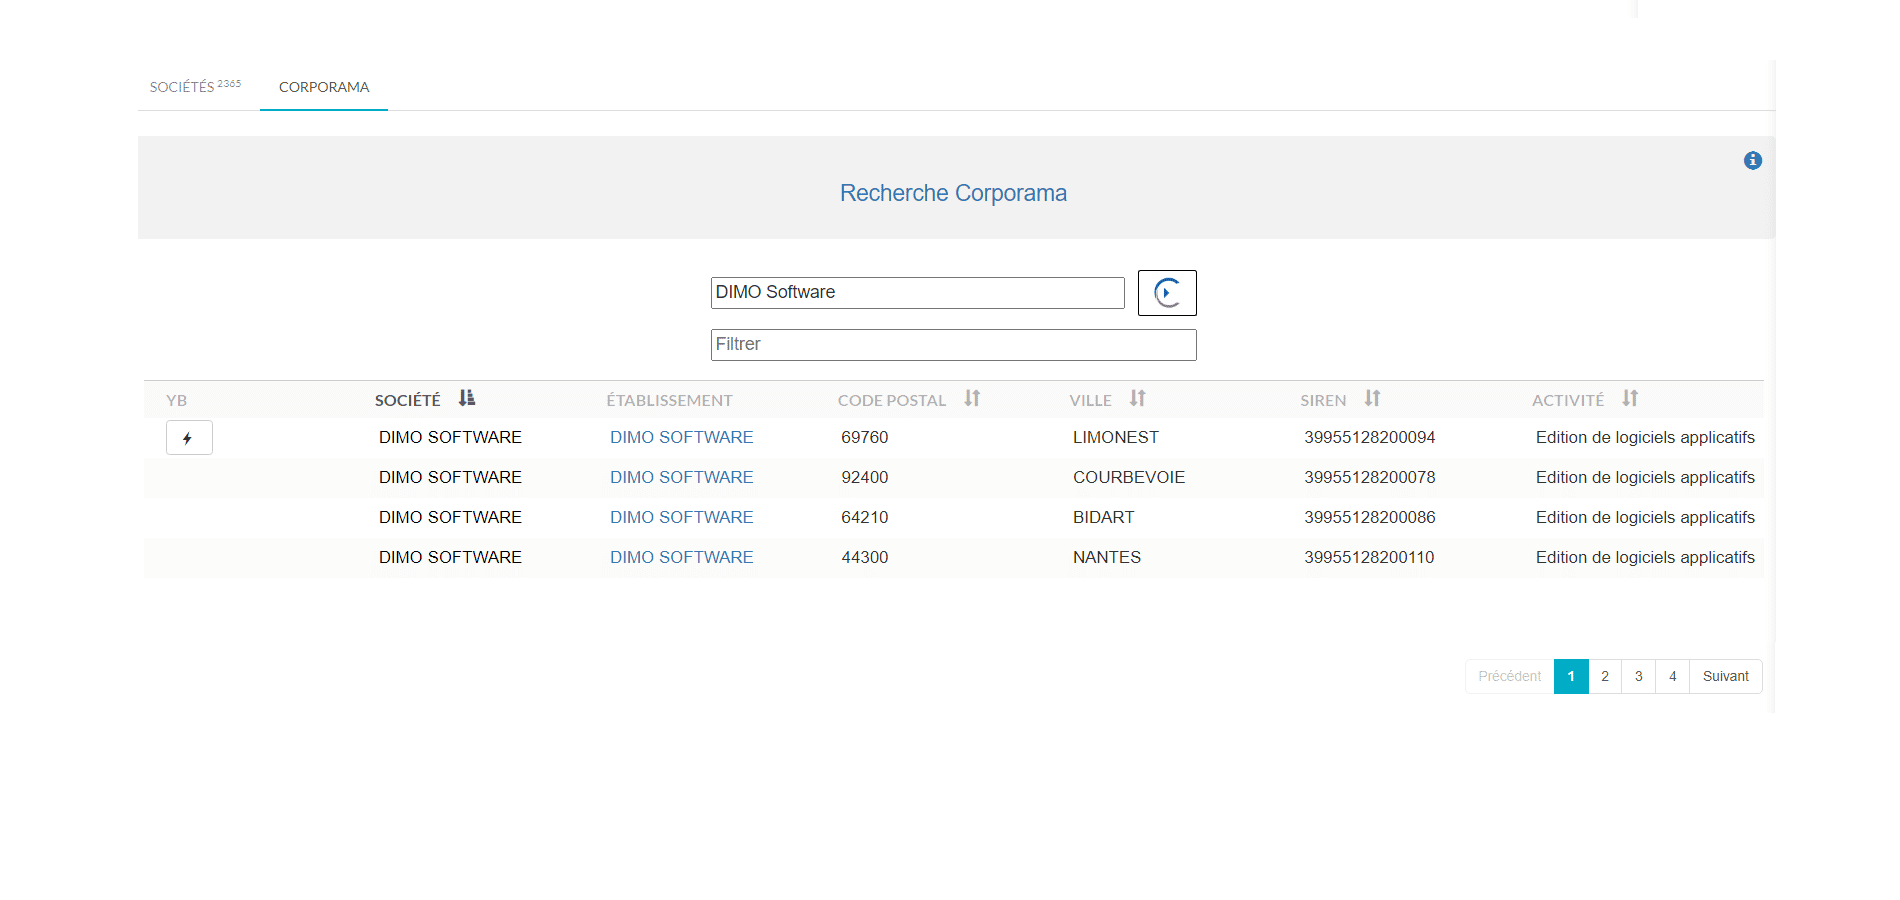Sort by SIREN column icon
The height and width of the screenshot is (900, 1900).
pyautogui.click(x=1372, y=399)
